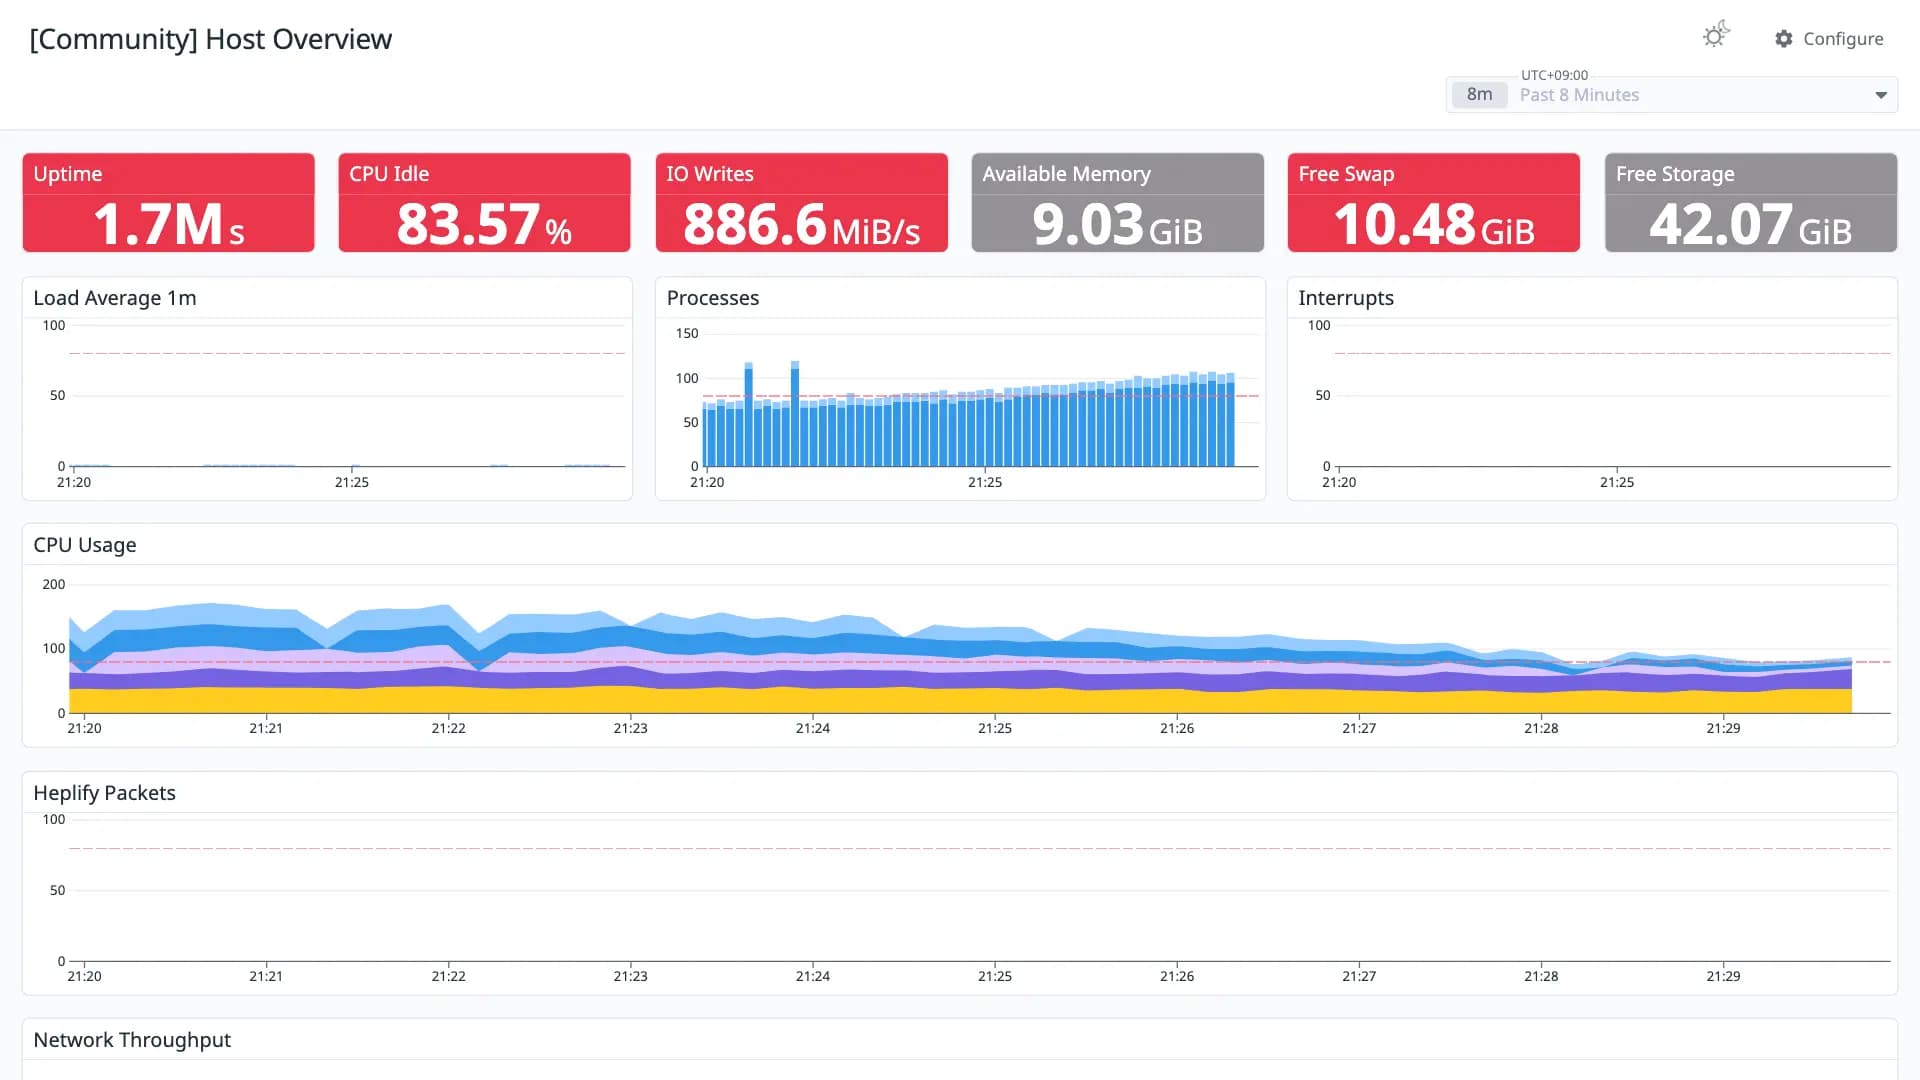
Task: Select the IO Writes 886.6 MiB/s card
Action: [801, 203]
